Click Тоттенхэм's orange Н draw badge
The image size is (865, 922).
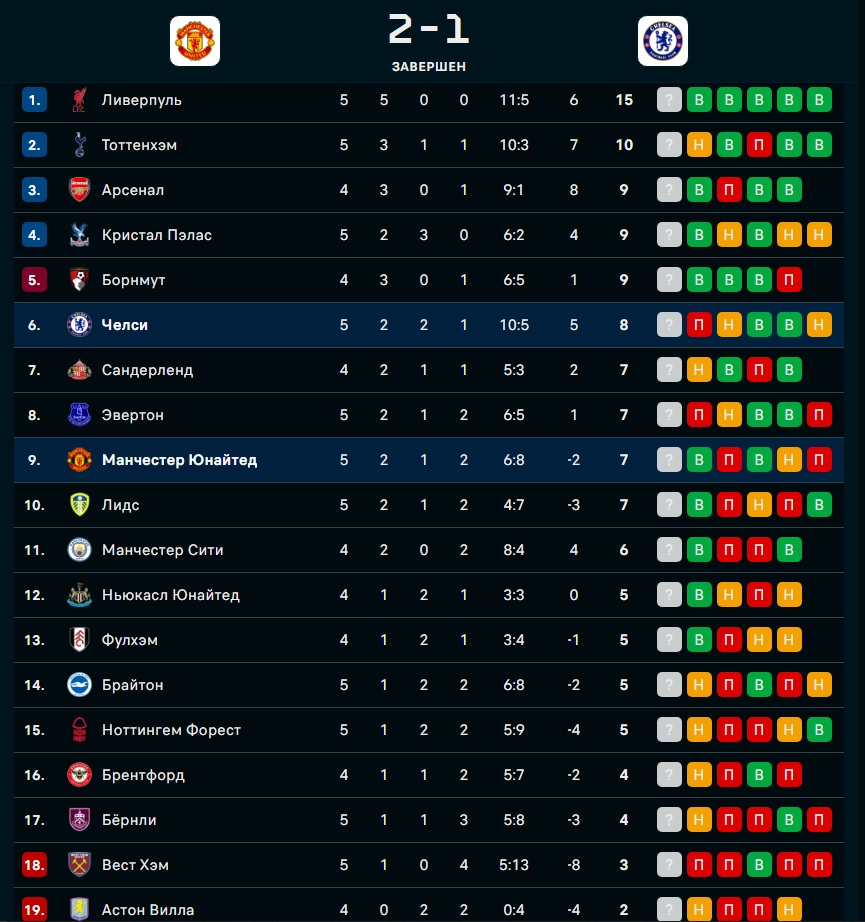click(x=699, y=145)
